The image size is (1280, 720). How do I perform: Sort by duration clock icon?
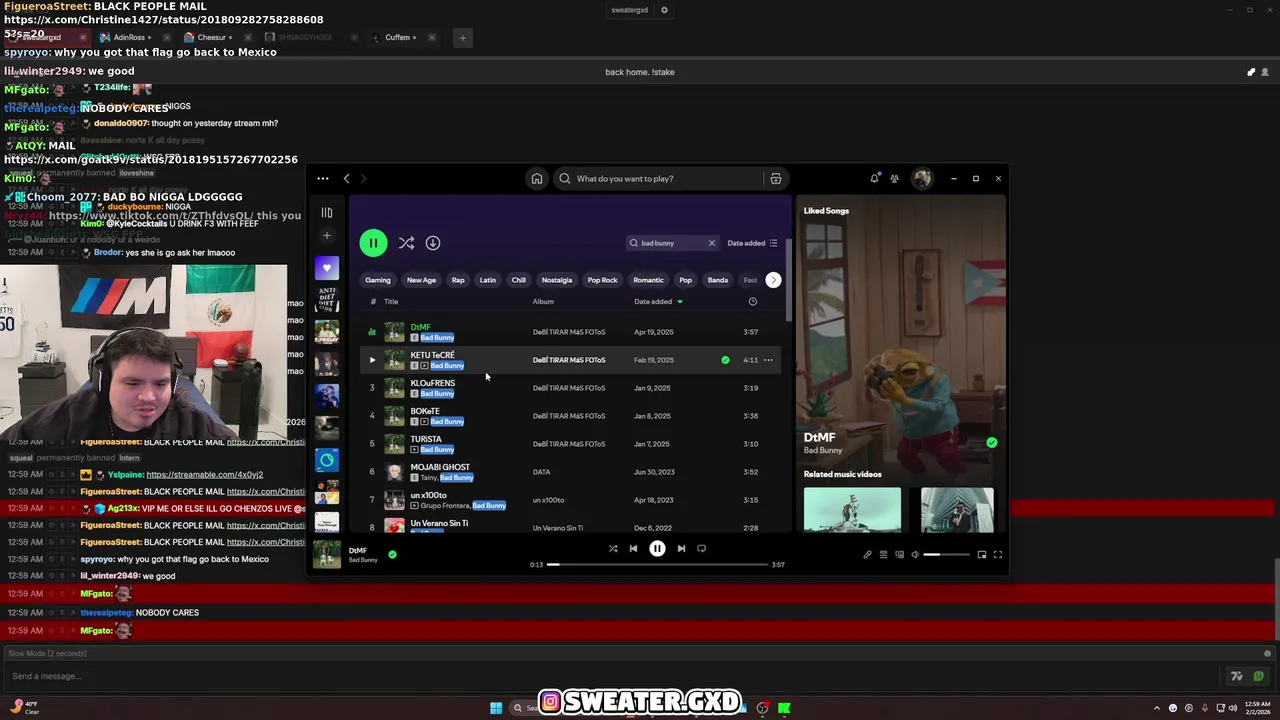coord(753,301)
